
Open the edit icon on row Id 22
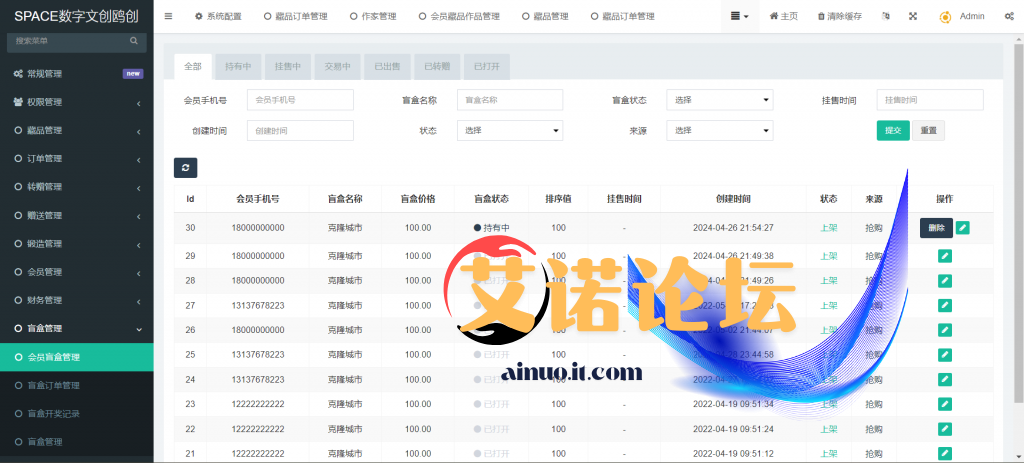point(944,429)
